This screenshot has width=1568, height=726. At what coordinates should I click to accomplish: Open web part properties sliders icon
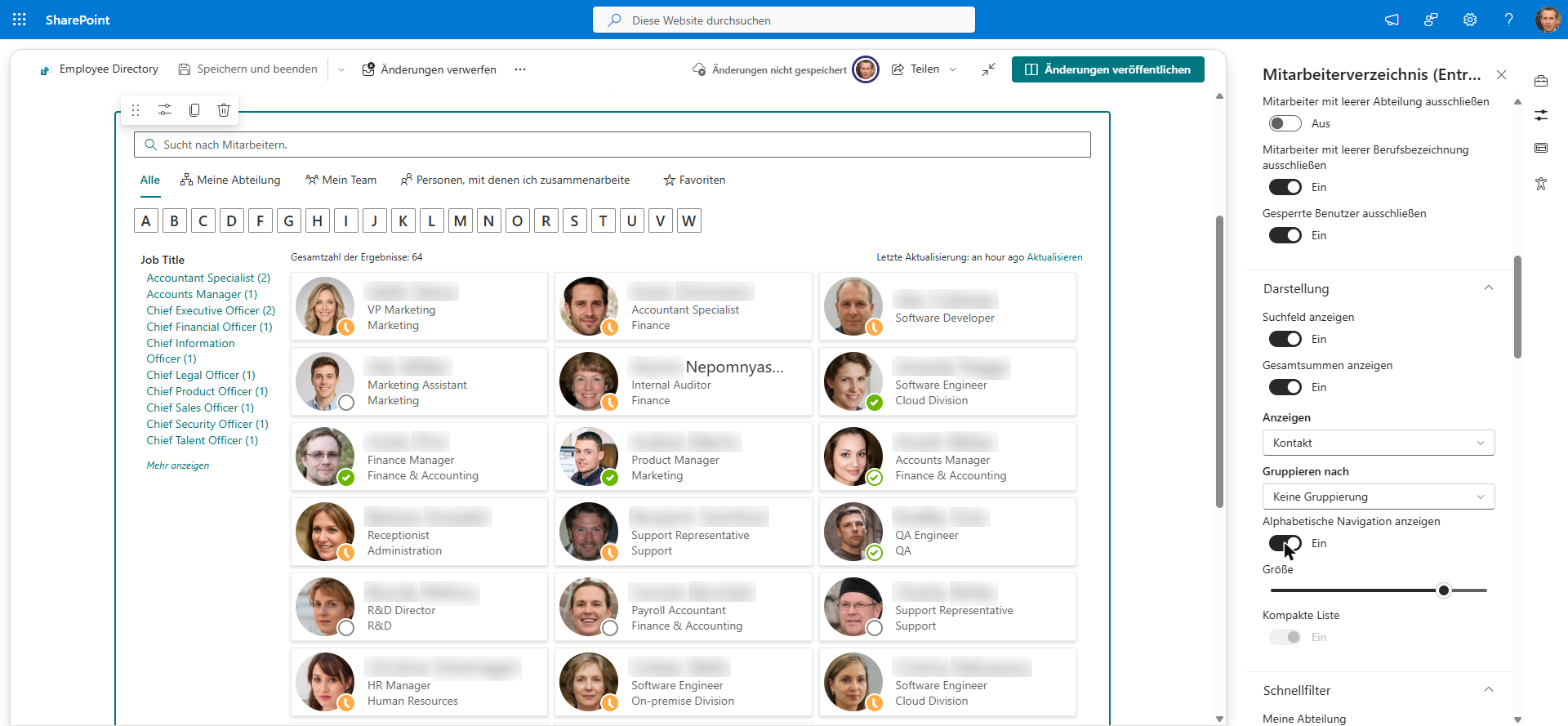point(165,110)
